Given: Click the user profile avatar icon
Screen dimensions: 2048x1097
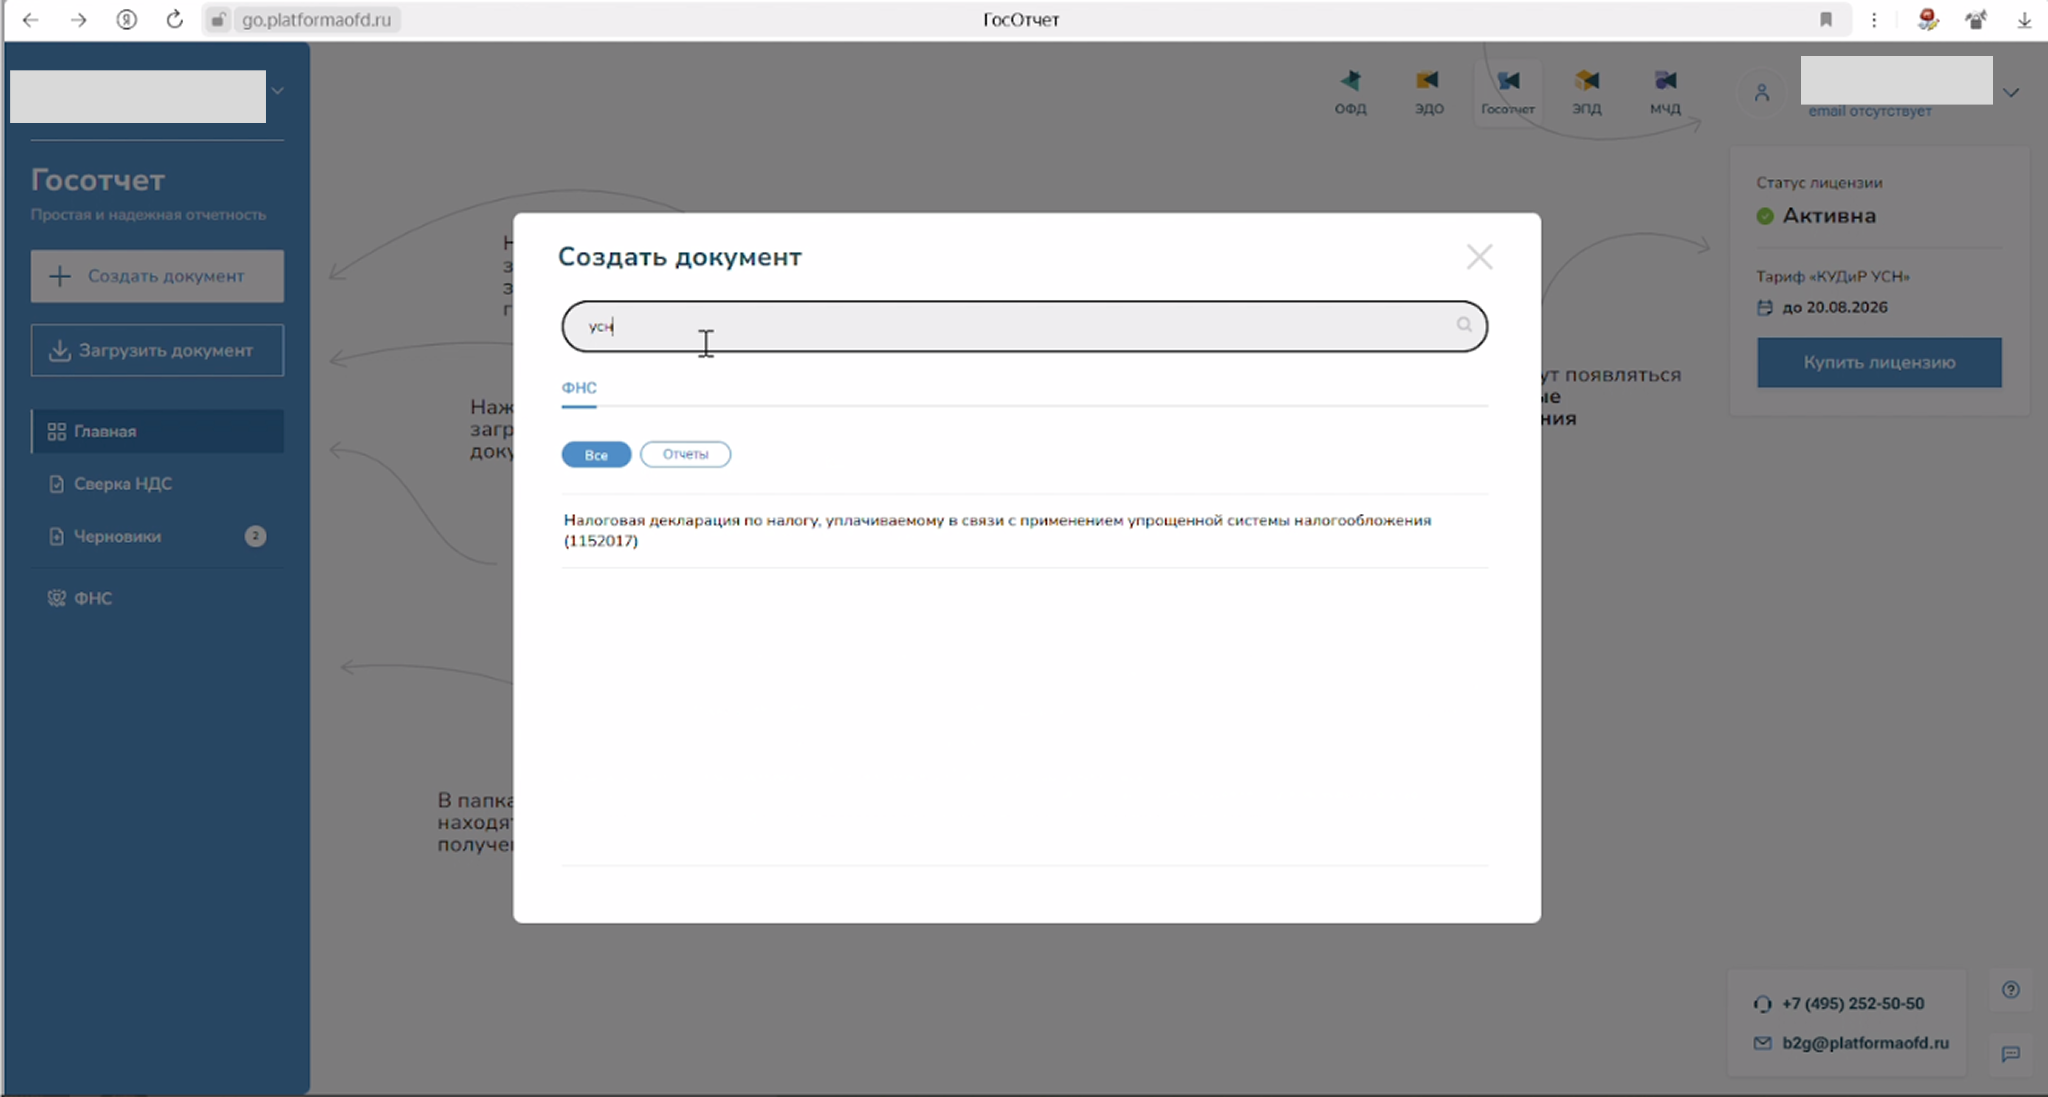Looking at the screenshot, I should click(1762, 93).
